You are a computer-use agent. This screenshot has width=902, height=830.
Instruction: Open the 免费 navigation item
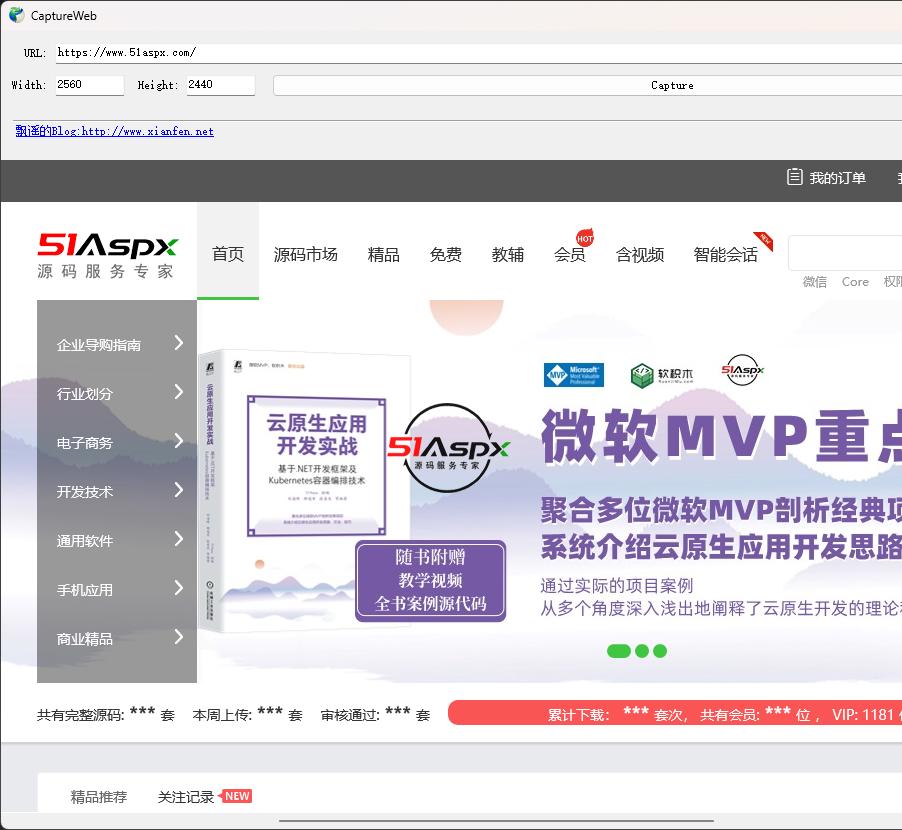pyautogui.click(x=446, y=254)
